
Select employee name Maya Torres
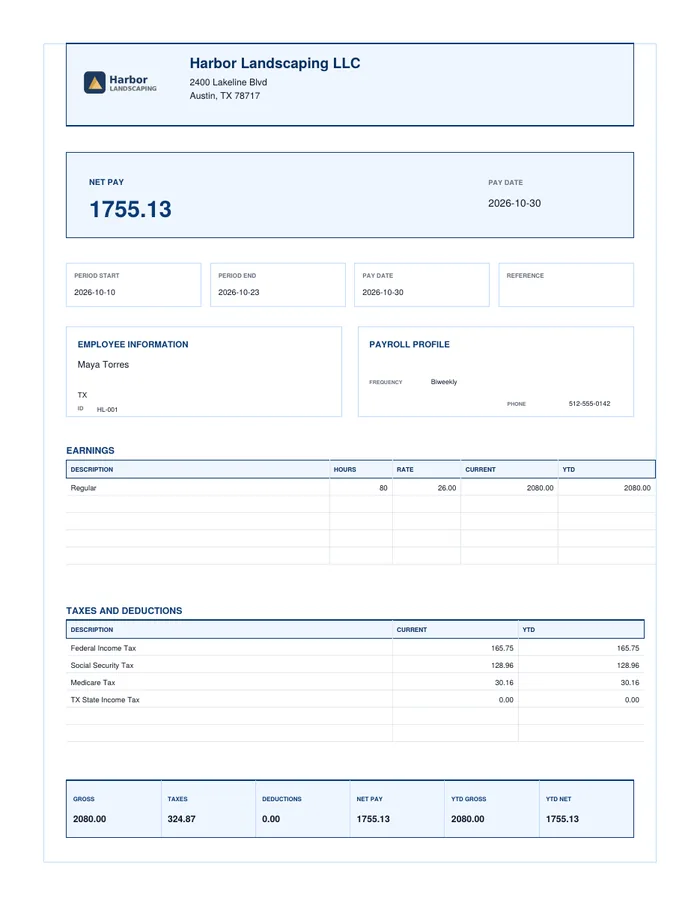103,365
